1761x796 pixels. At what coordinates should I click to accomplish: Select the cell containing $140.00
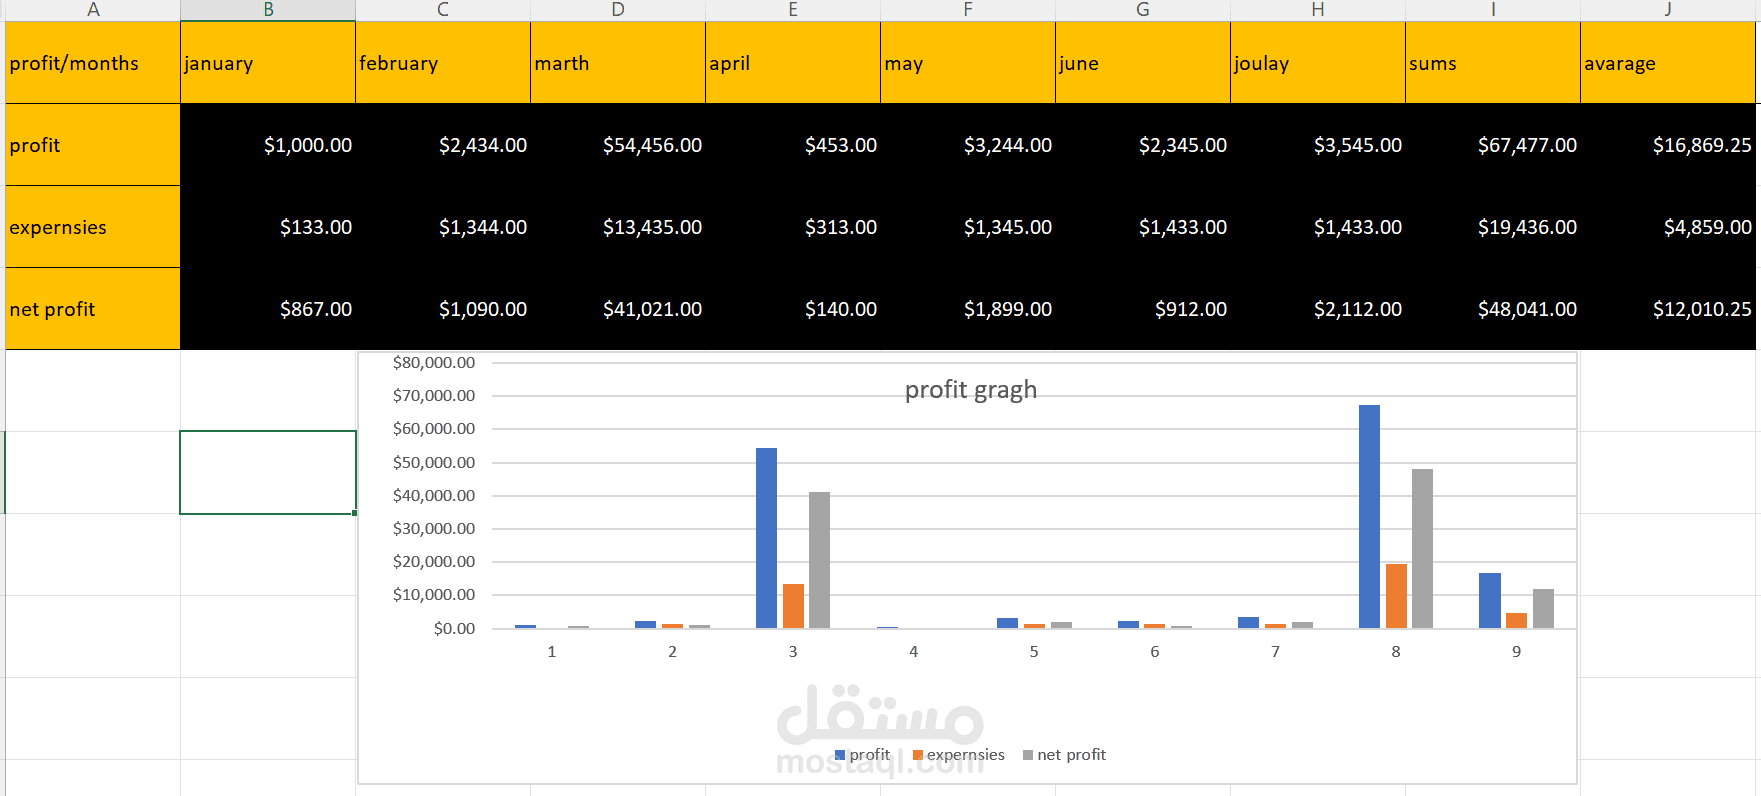coord(793,309)
